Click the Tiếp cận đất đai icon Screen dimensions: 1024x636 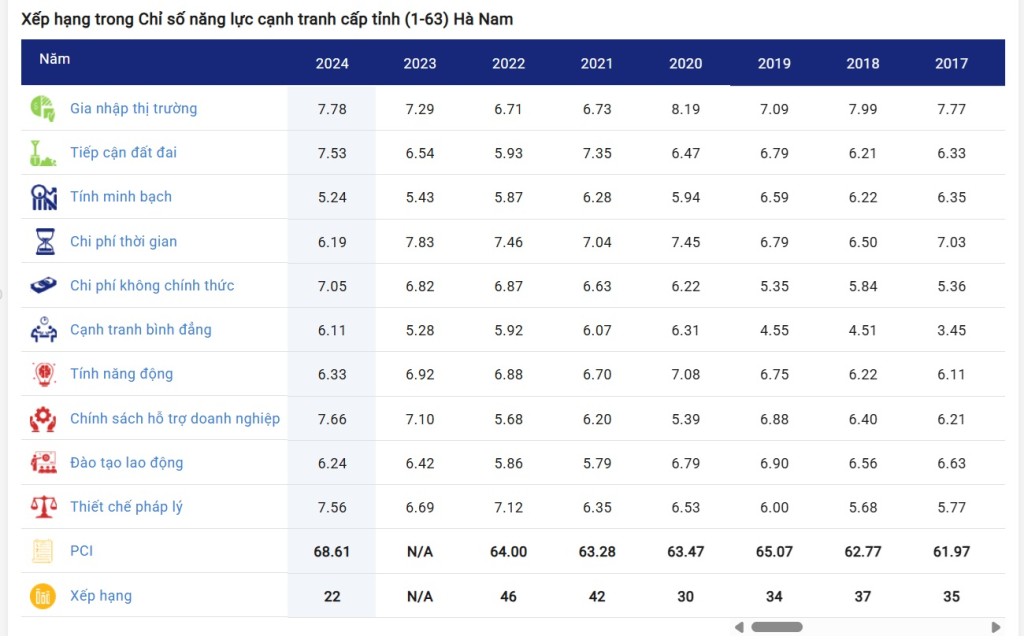click(43, 153)
